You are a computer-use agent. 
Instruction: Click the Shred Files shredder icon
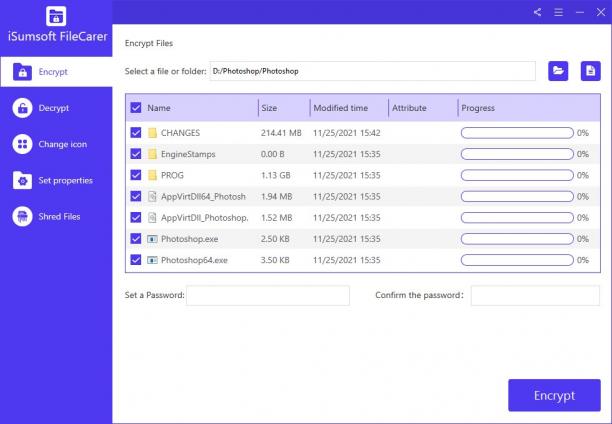click(22, 216)
